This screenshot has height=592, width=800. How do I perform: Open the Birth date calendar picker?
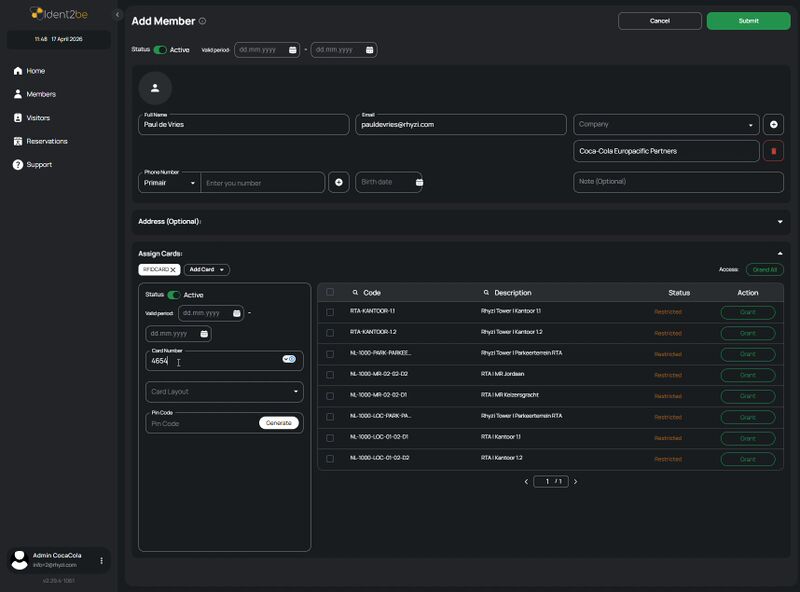[419, 182]
